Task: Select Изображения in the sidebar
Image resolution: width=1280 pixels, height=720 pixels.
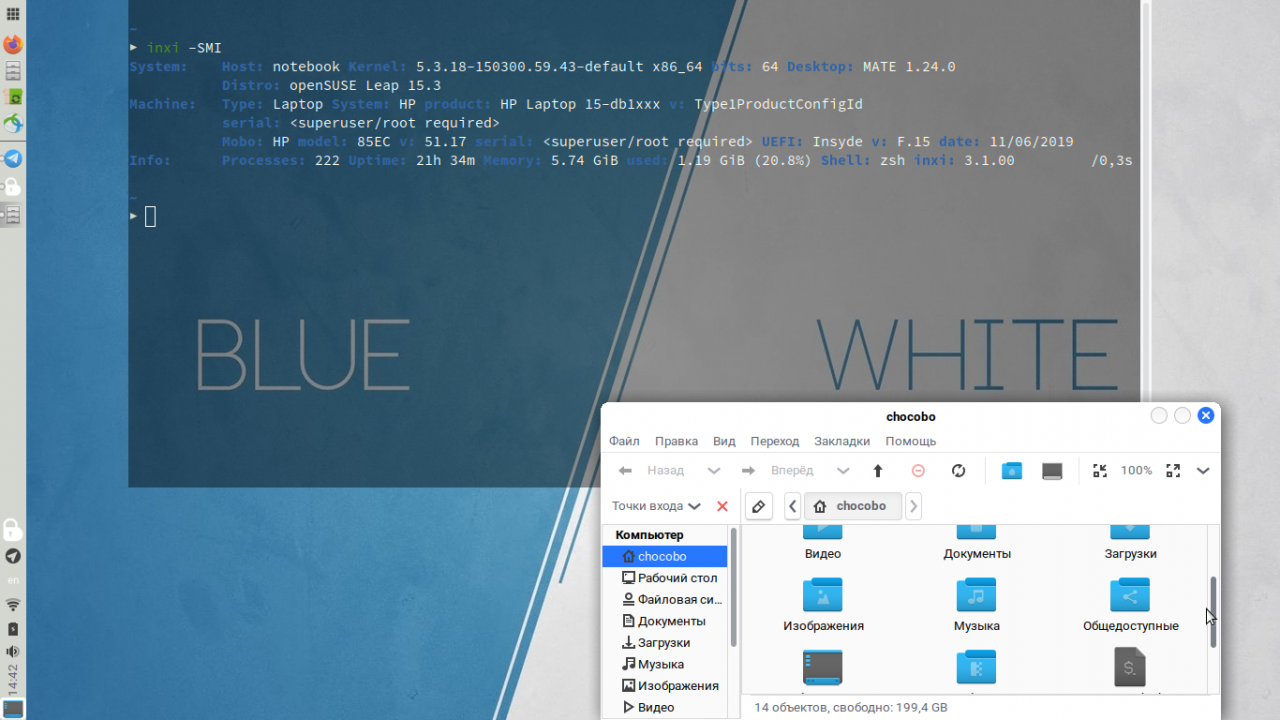Action: [665, 686]
